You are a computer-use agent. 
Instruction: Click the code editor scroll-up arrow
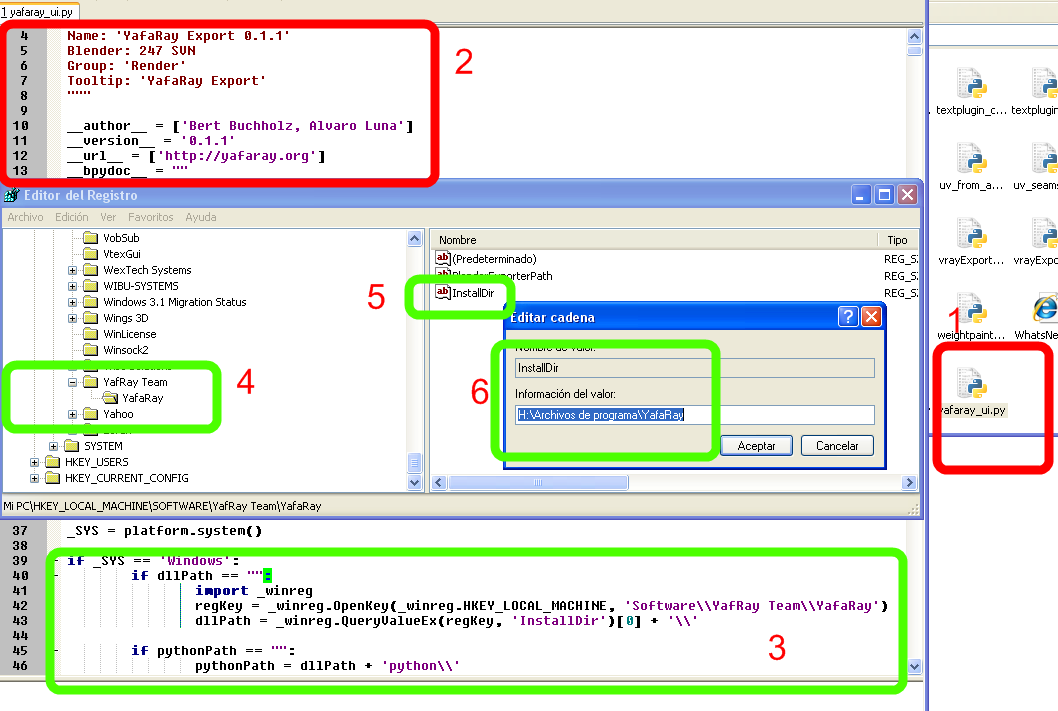914,36
